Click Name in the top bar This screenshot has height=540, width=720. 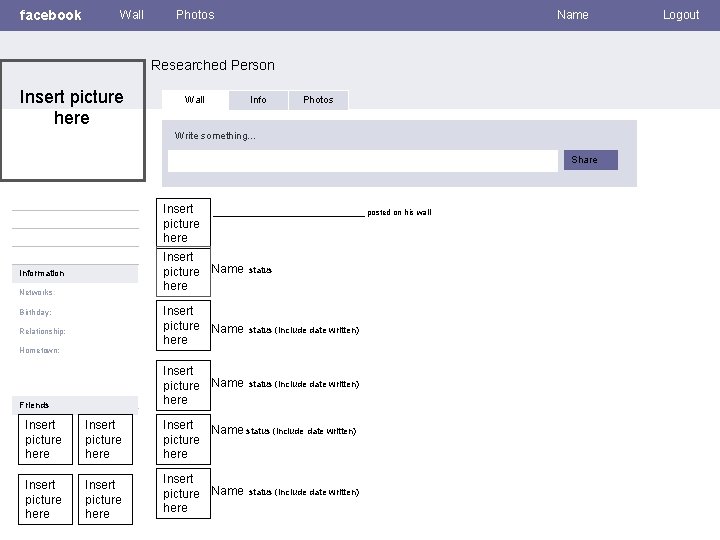point(573,15)
